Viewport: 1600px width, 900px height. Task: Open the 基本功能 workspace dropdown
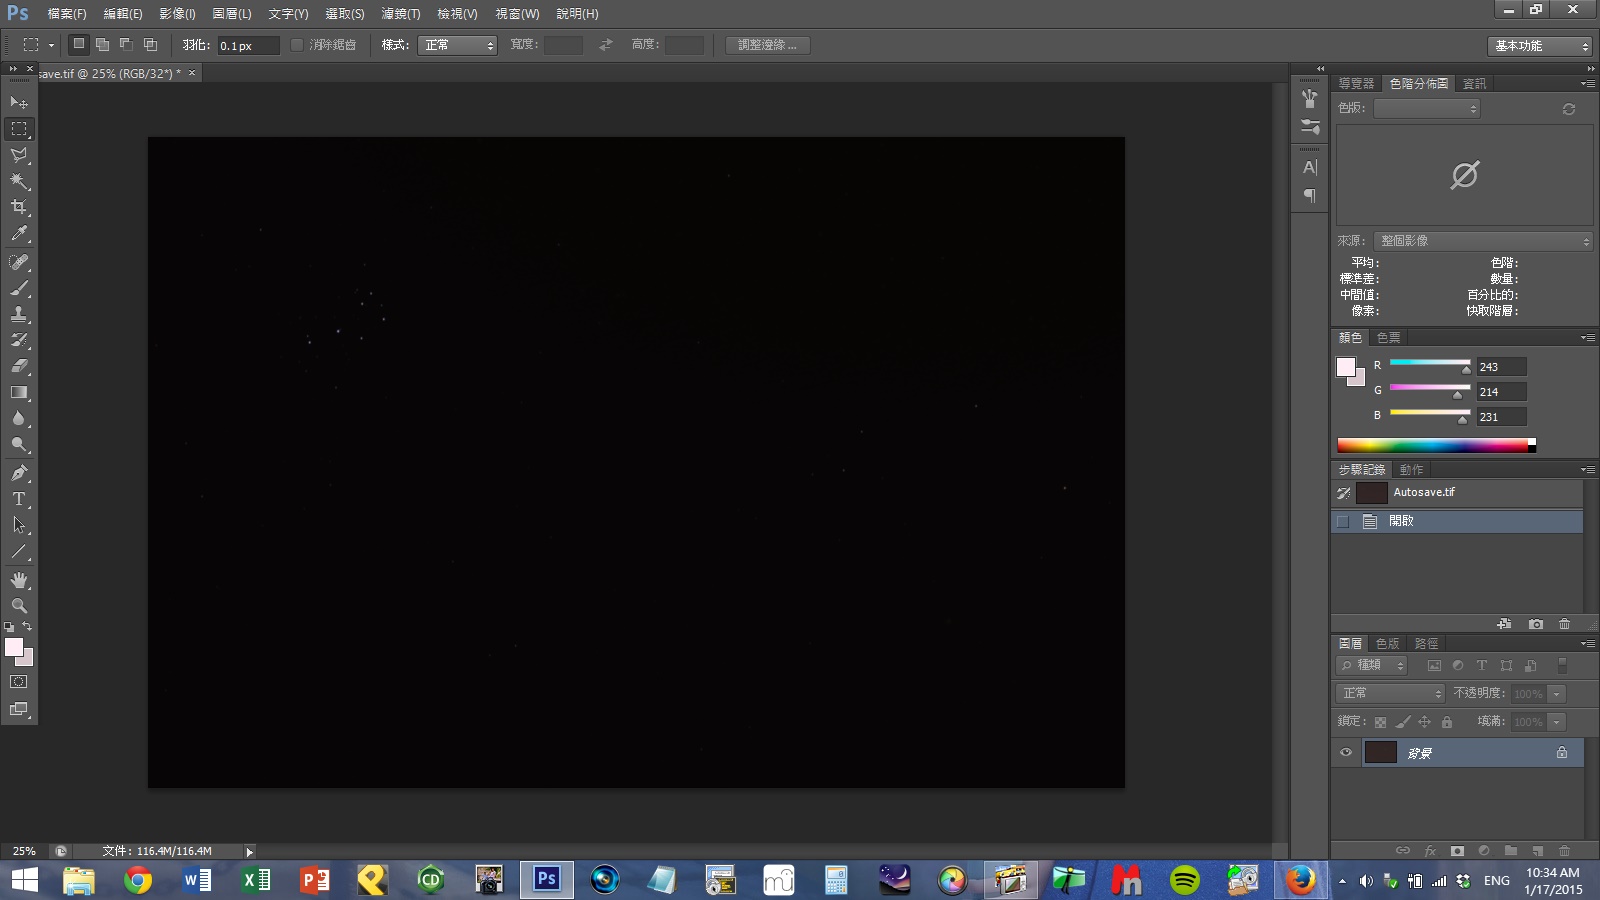[x=1538, y=46]
